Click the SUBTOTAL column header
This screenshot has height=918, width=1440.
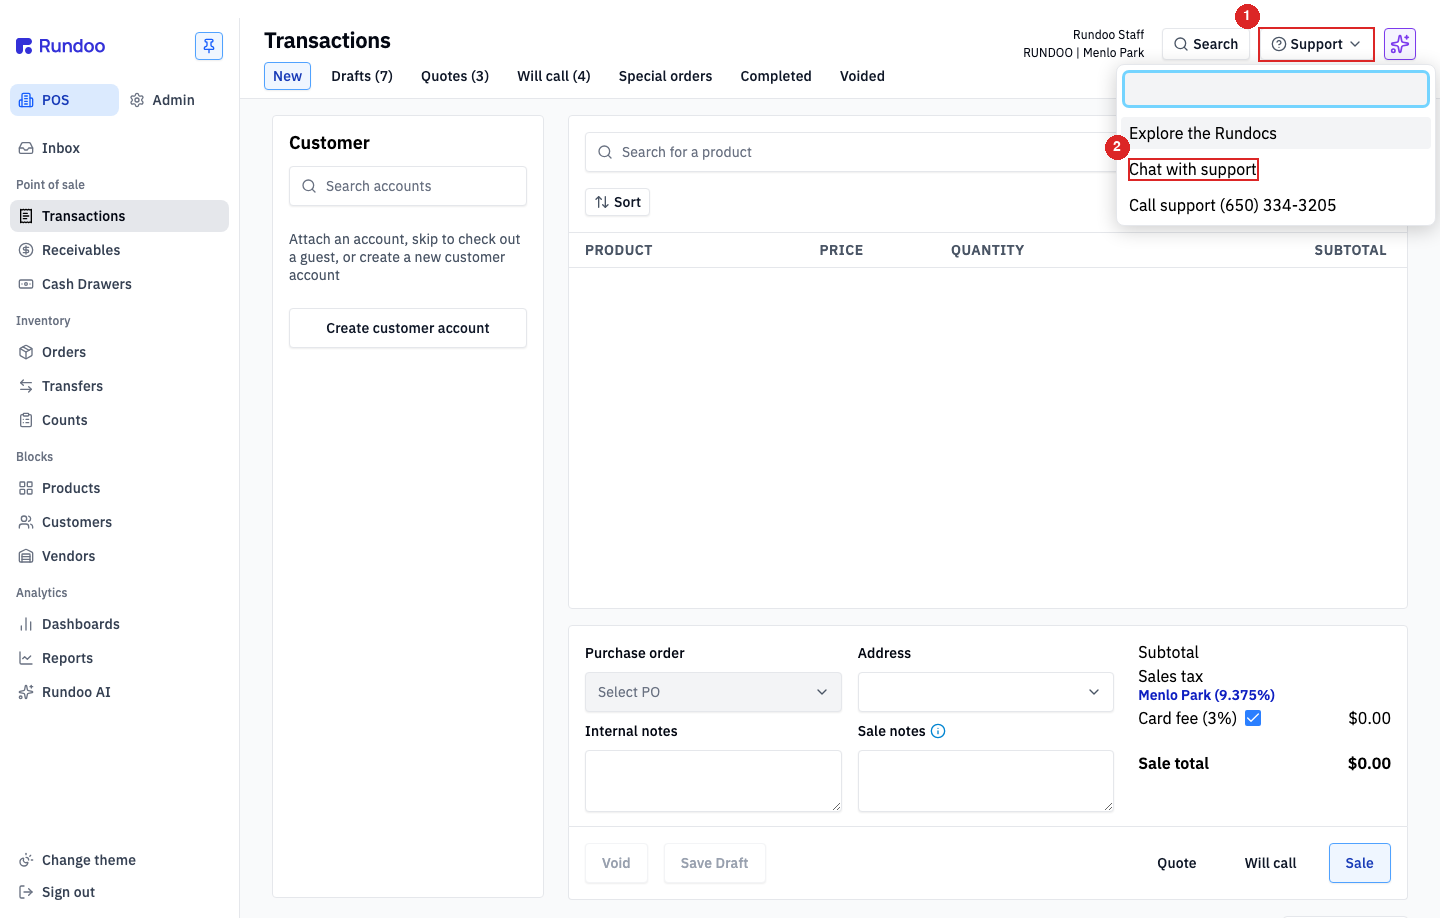tap(1351, 250)
